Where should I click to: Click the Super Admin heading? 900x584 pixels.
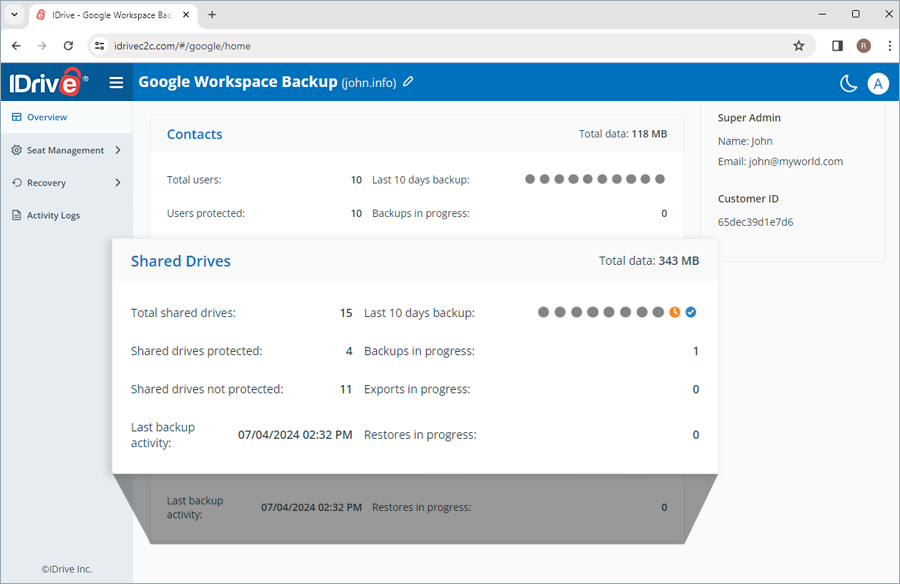(x=749, y=118)
